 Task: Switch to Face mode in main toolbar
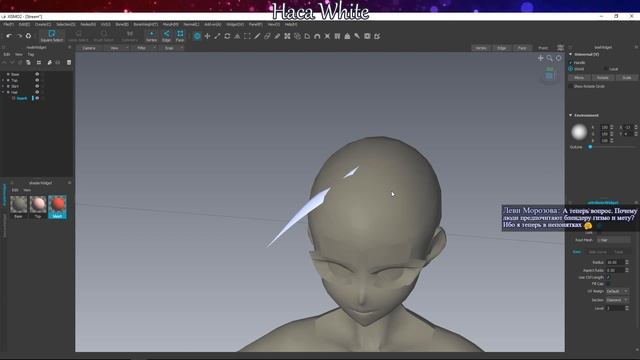click(x=180, y=36)
